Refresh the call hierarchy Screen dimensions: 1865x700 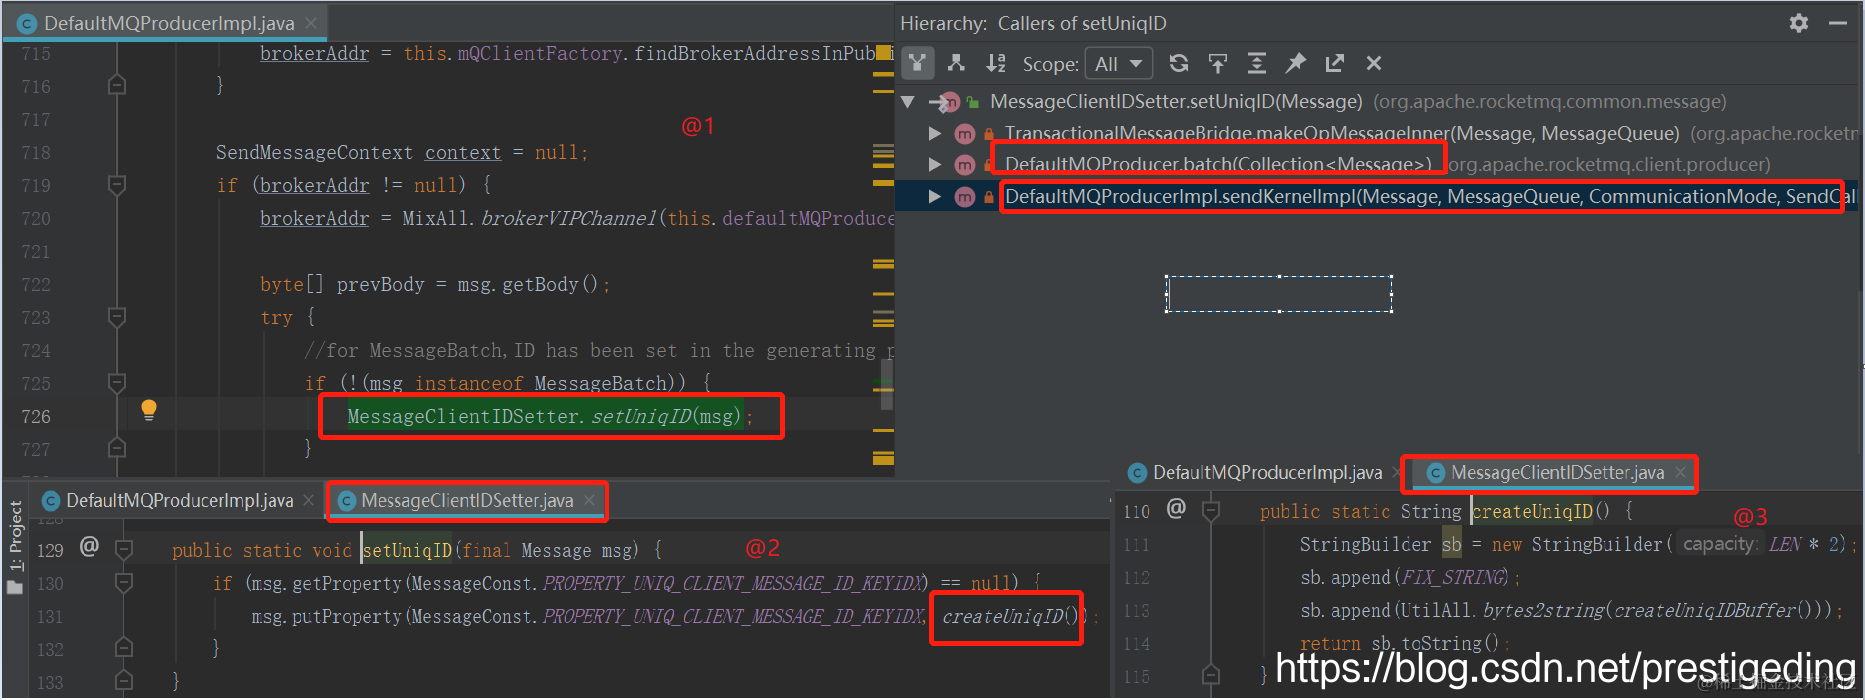pyautogui.click(x=1179, y=63)
